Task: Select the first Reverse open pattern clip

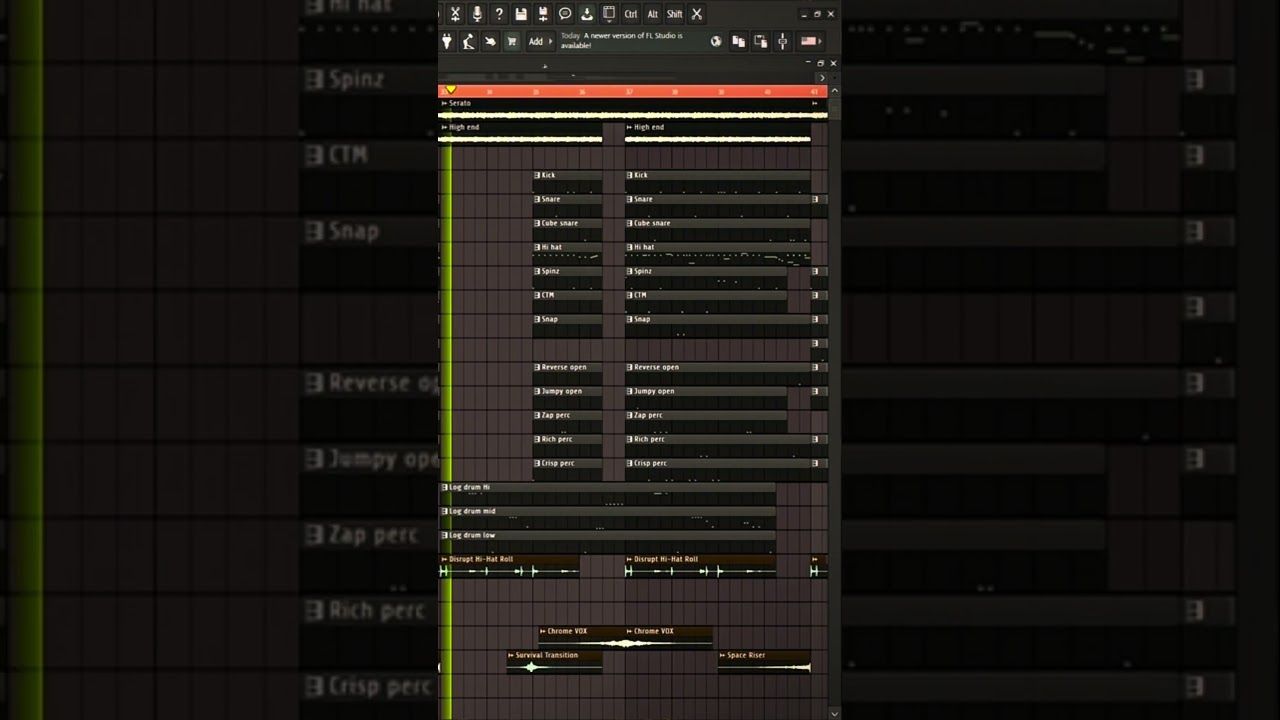Action: (567, 374)
